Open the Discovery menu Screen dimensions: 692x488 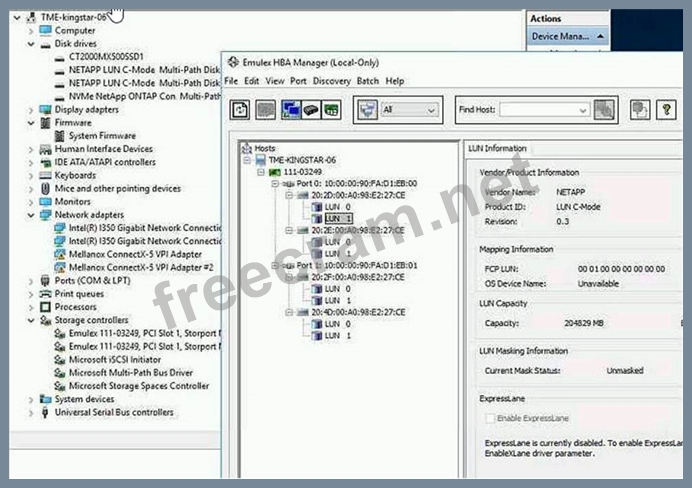pos(332,81)
